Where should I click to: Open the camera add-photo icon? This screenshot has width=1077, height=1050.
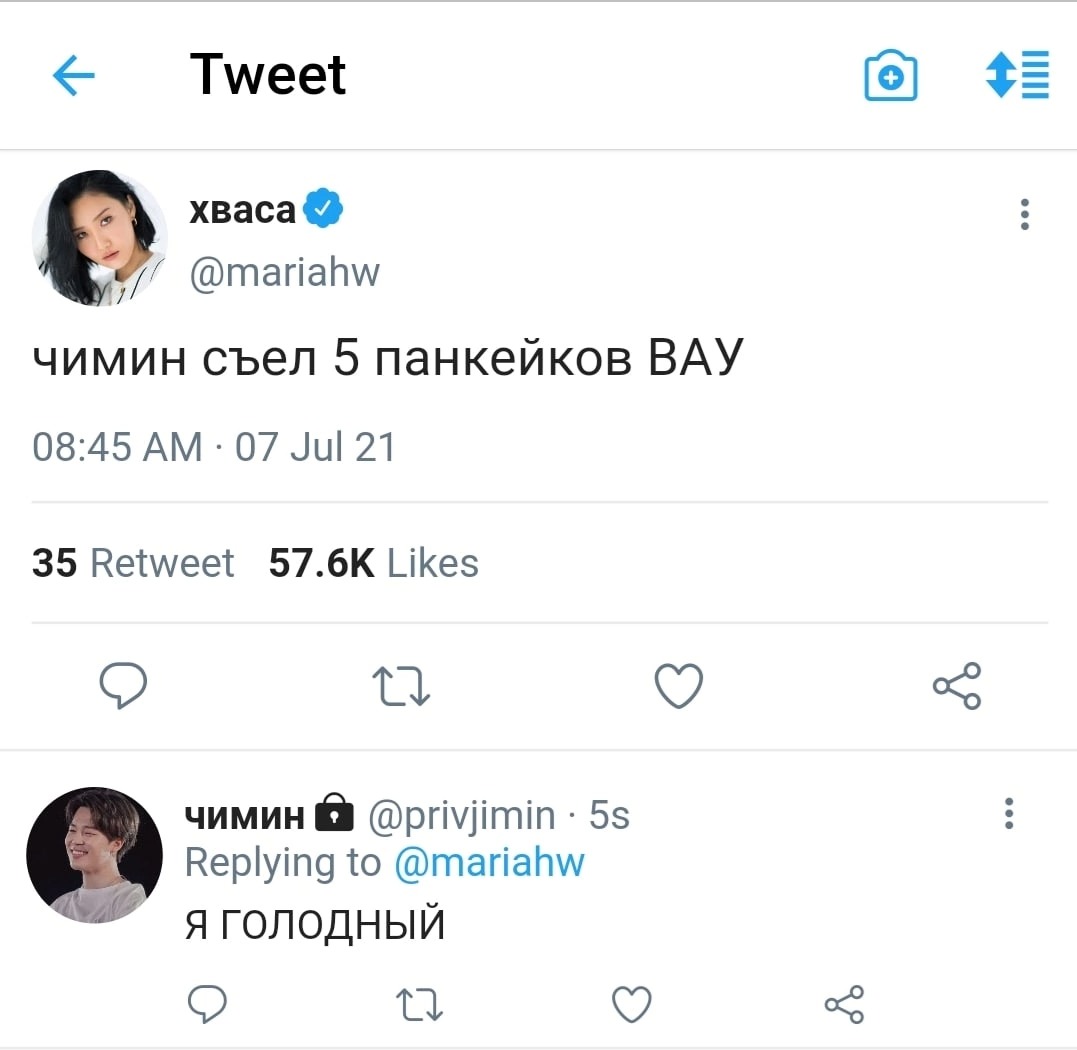click(890, 76)
